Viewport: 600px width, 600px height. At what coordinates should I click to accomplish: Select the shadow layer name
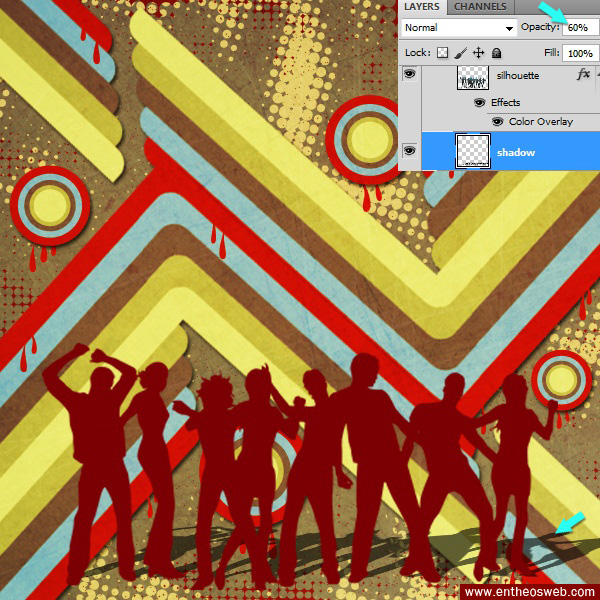pyautogui.click(x=516, y=153)
